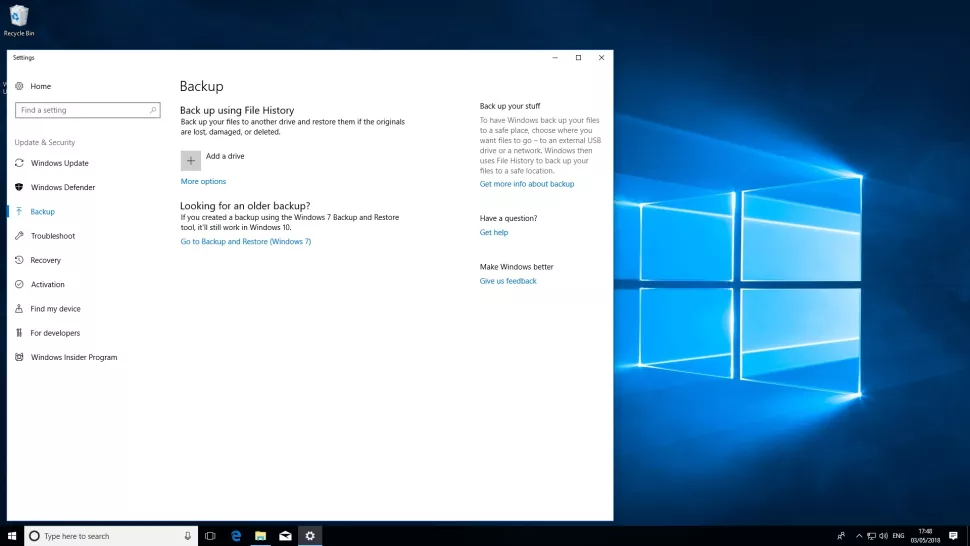Image resolution: width=970 pixels, height=546 pixels.
Task: Click the Recovery clock icon
Action: (19, 260)
